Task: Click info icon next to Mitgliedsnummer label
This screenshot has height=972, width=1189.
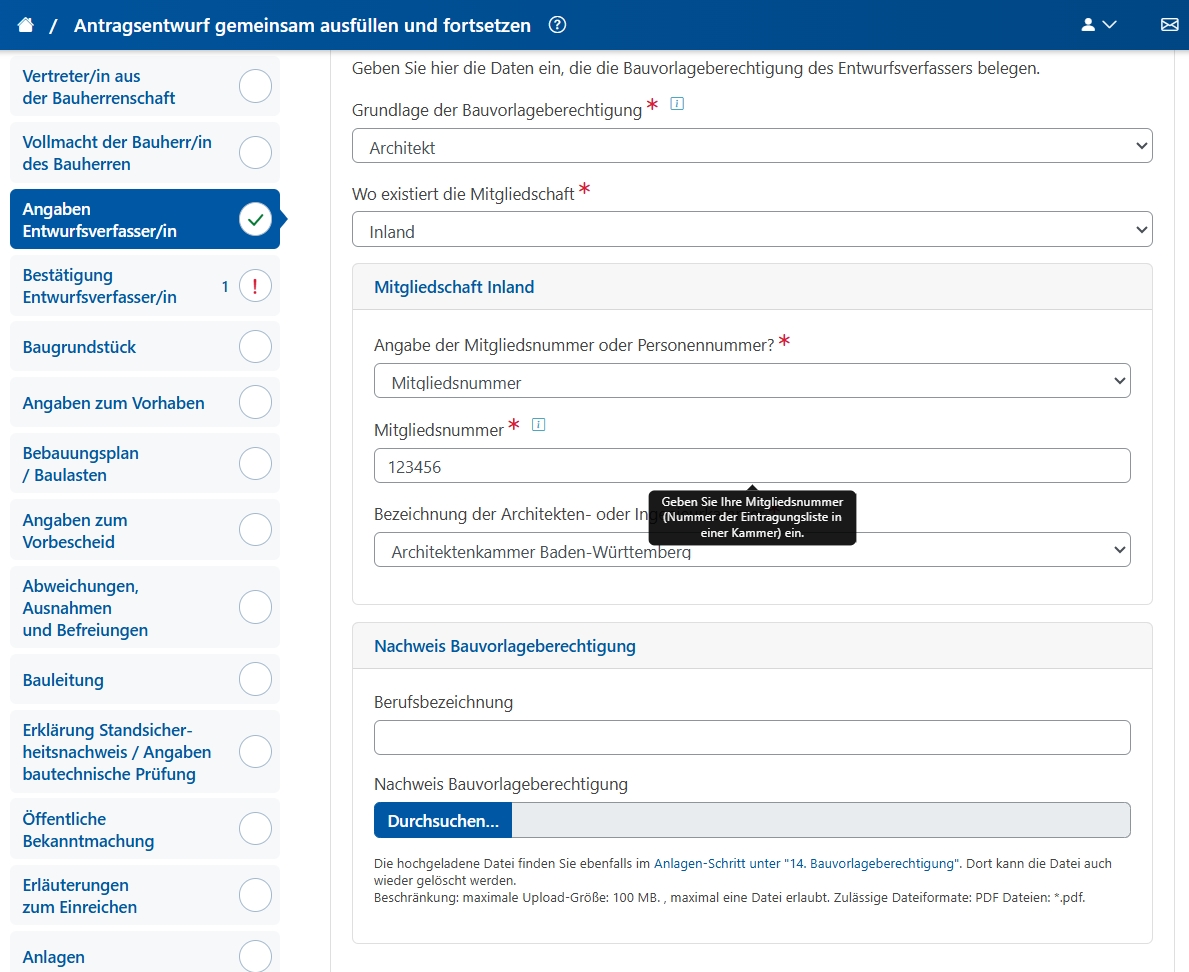Action: 539,425
